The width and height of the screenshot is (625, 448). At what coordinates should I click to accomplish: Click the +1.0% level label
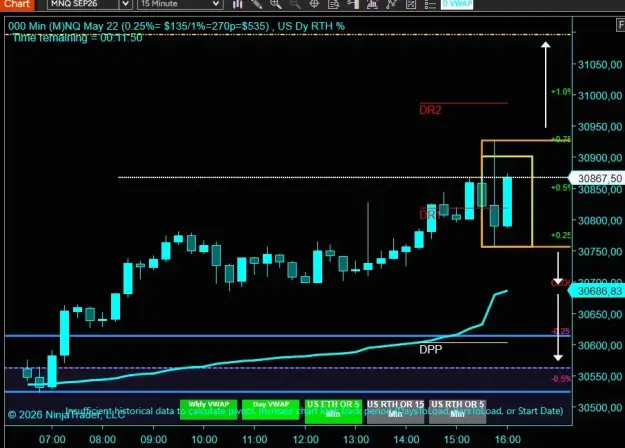561,92
